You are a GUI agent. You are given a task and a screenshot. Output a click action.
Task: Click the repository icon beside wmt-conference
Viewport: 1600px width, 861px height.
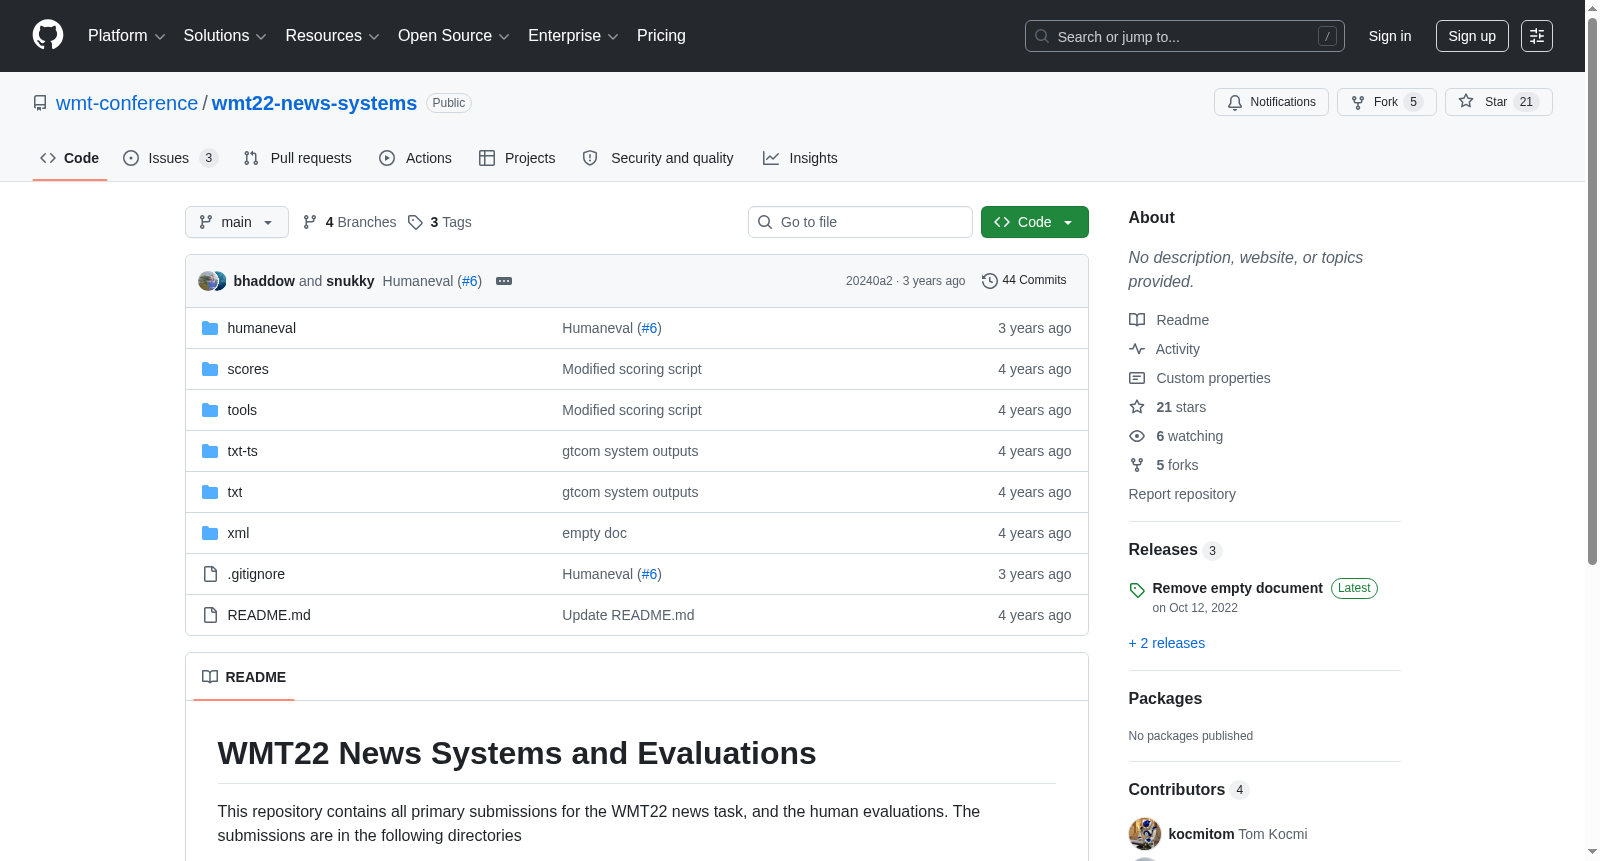(x=40, y=103)
